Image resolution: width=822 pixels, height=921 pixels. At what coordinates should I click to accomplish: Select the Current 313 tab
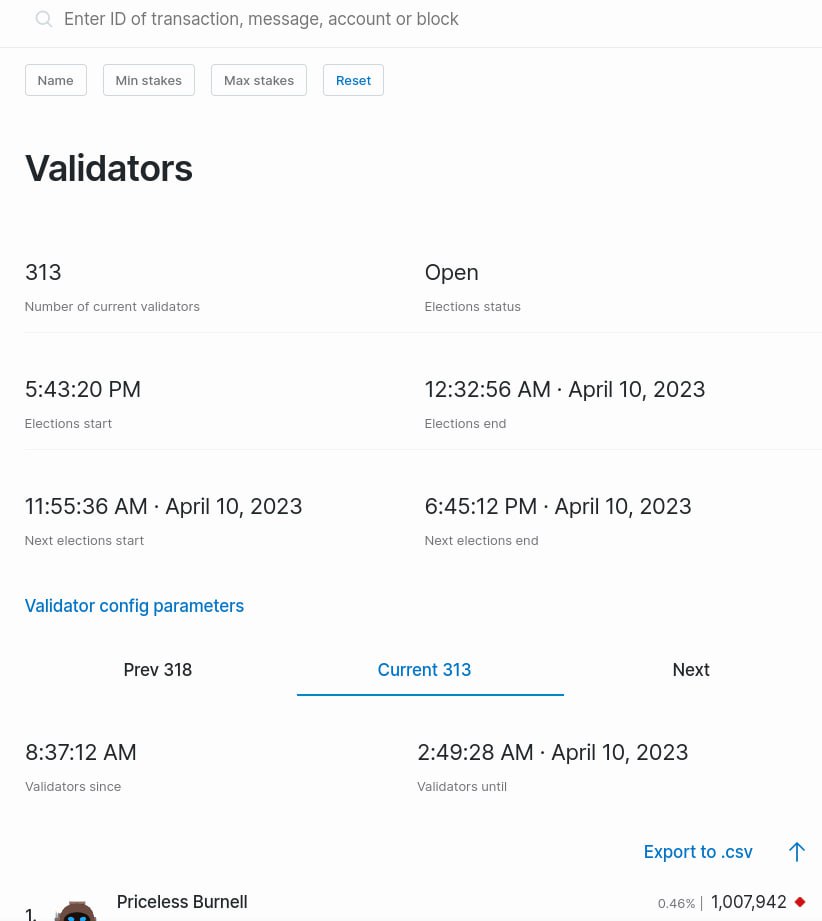424,670
